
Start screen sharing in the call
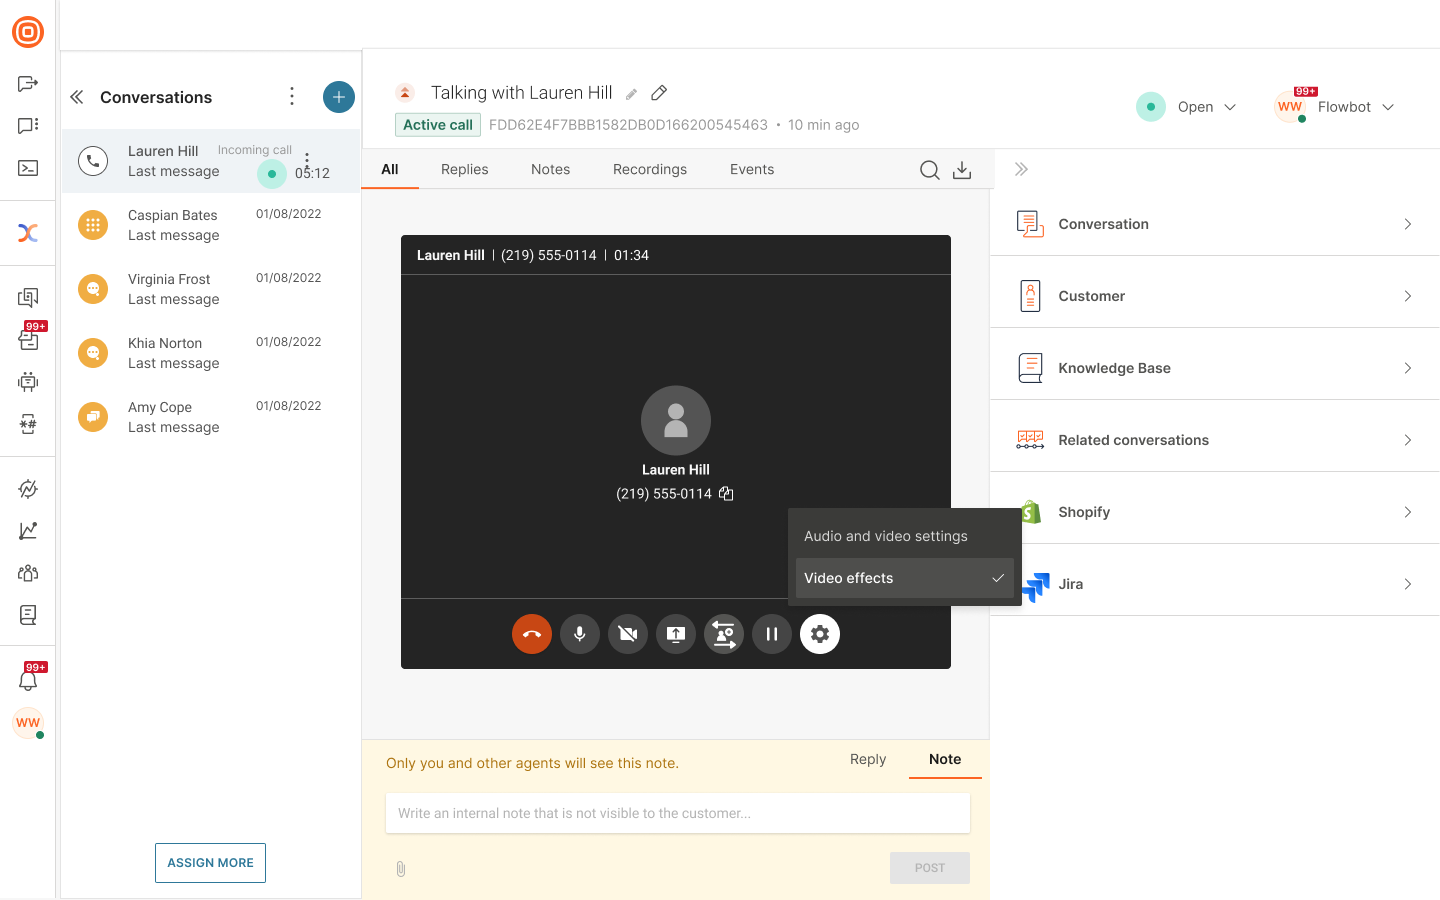point(676,634)
